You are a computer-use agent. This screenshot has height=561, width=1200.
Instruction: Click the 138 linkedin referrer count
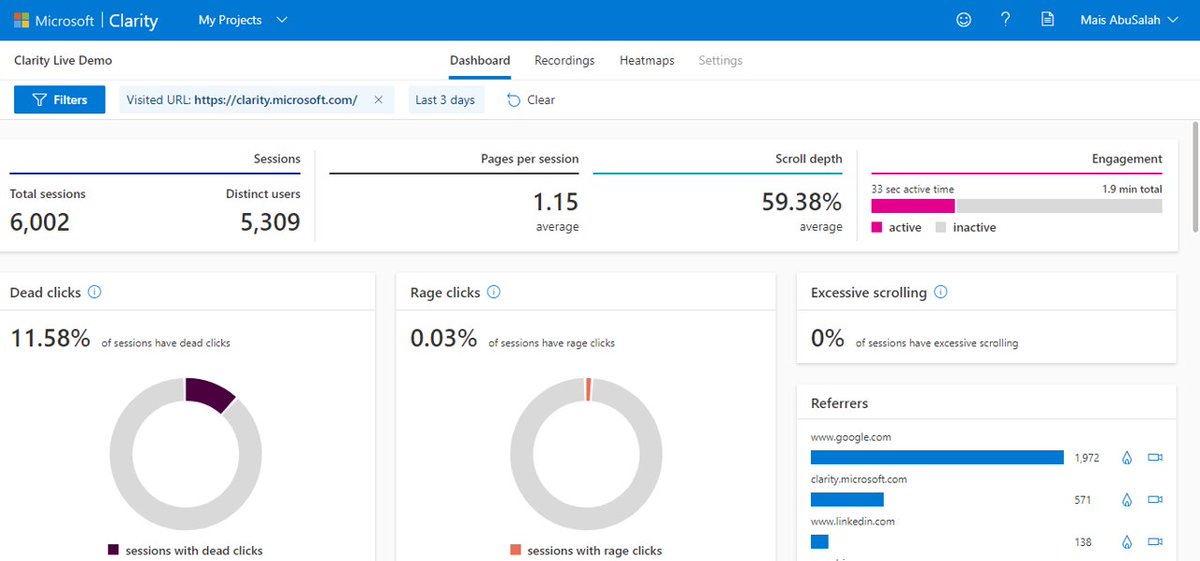click(x=1083, y=542)
